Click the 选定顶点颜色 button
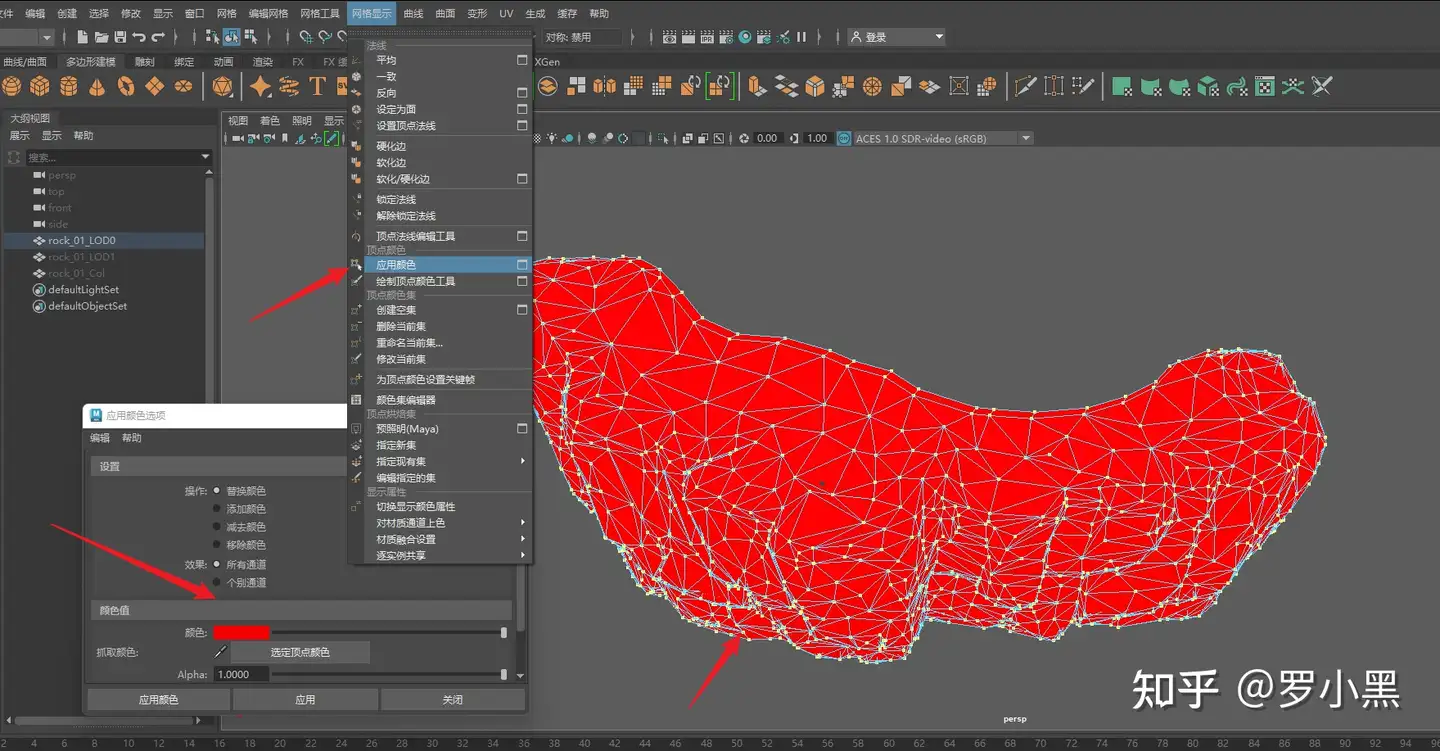This screenshot has width=1440, height=751. pos(300,652)
